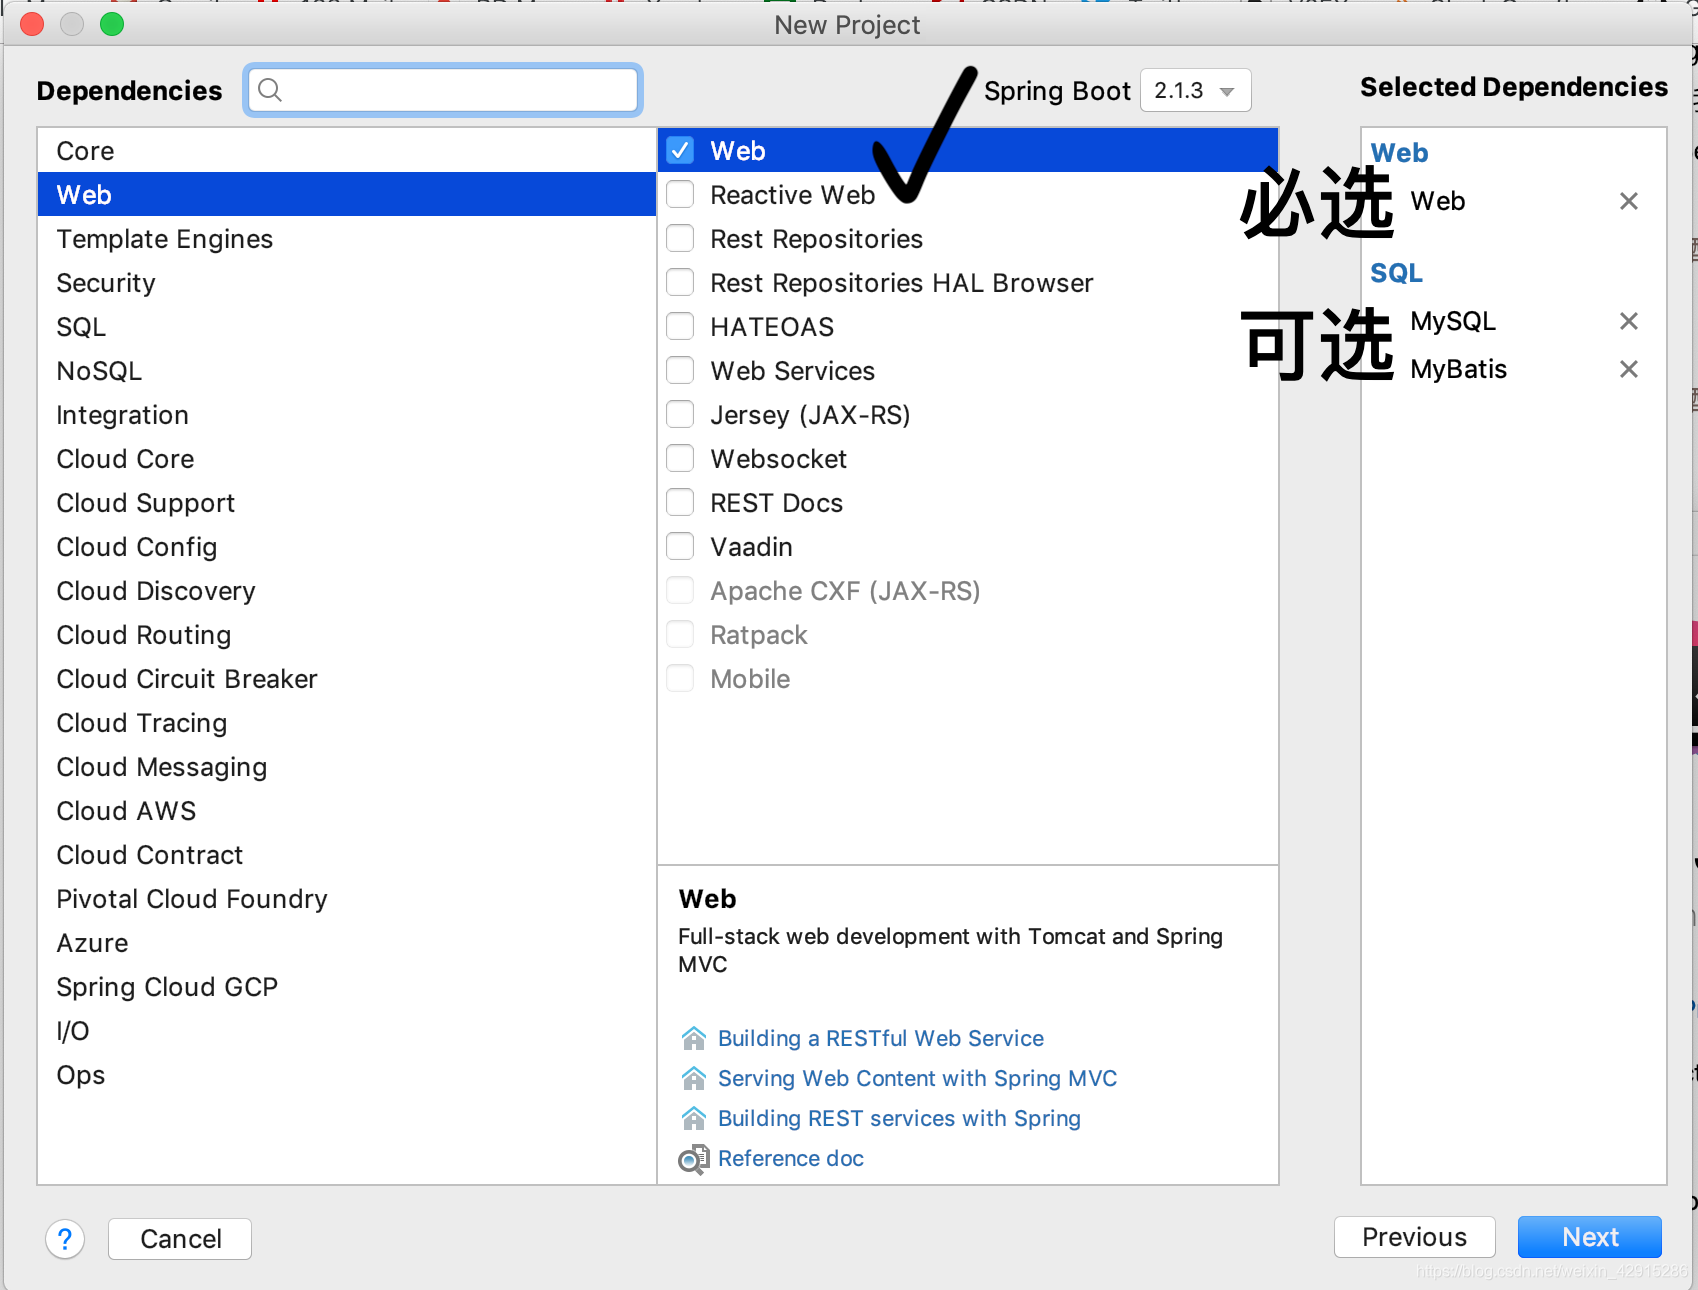The image size is (1698, 1290).
Task: Enable the Websocket checkbox
Action: [680, 458]
